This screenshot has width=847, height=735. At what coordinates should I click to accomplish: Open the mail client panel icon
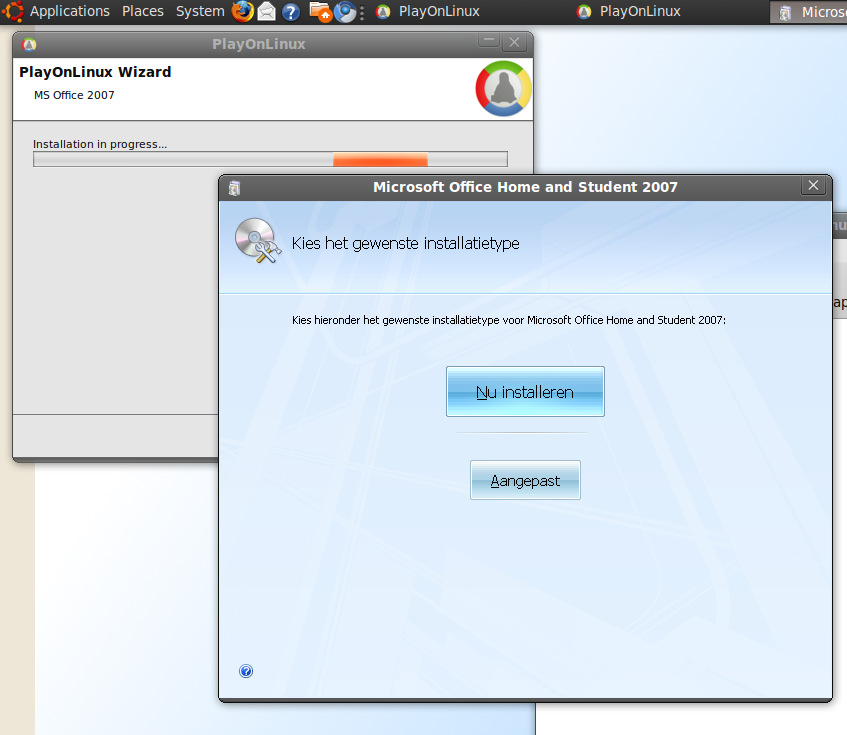[266, 11]
